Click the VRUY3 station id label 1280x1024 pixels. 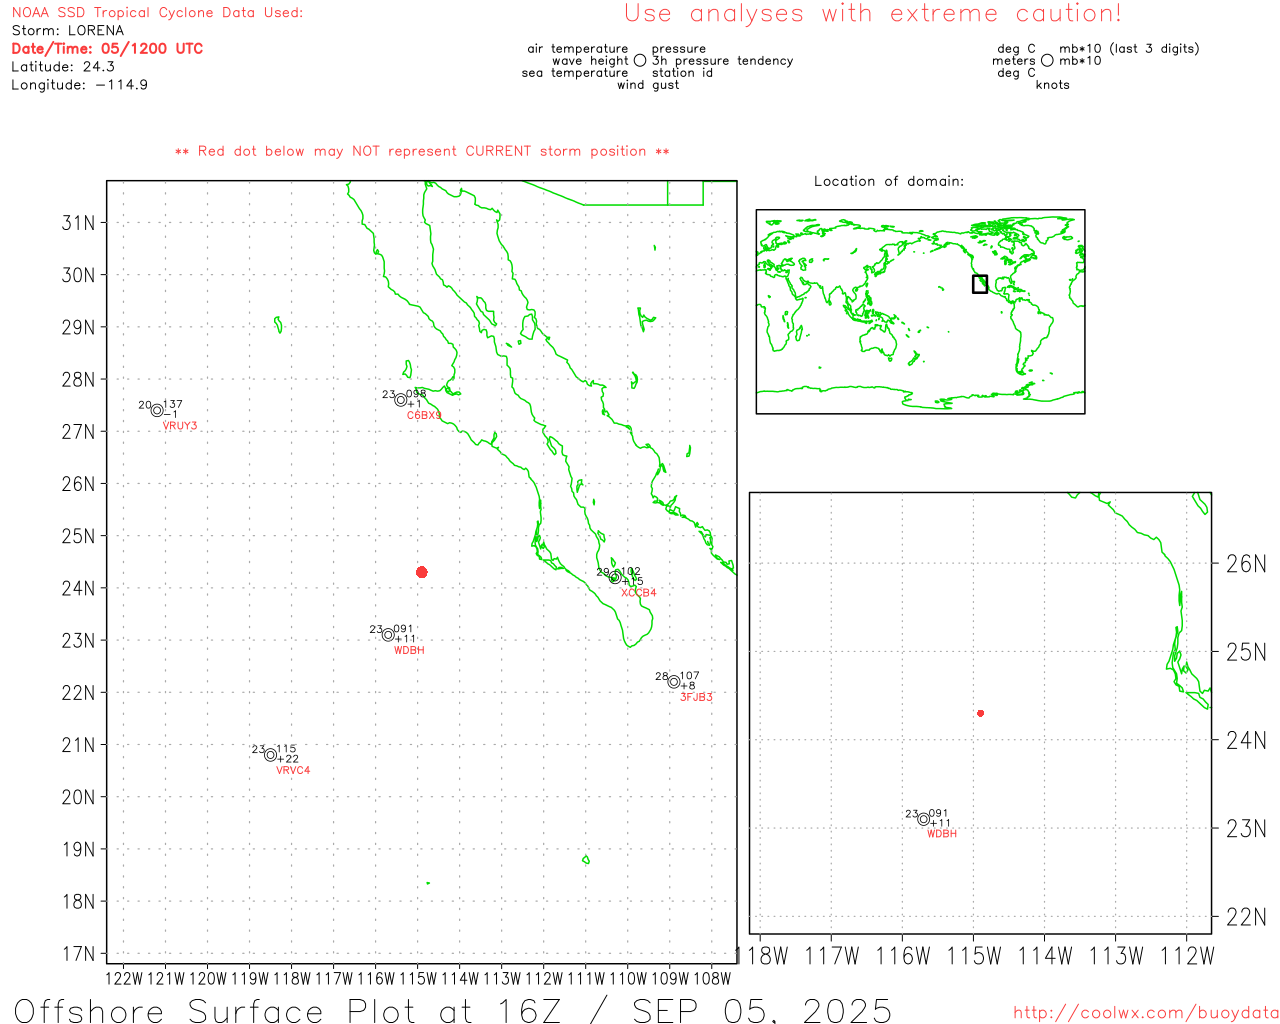180,426
